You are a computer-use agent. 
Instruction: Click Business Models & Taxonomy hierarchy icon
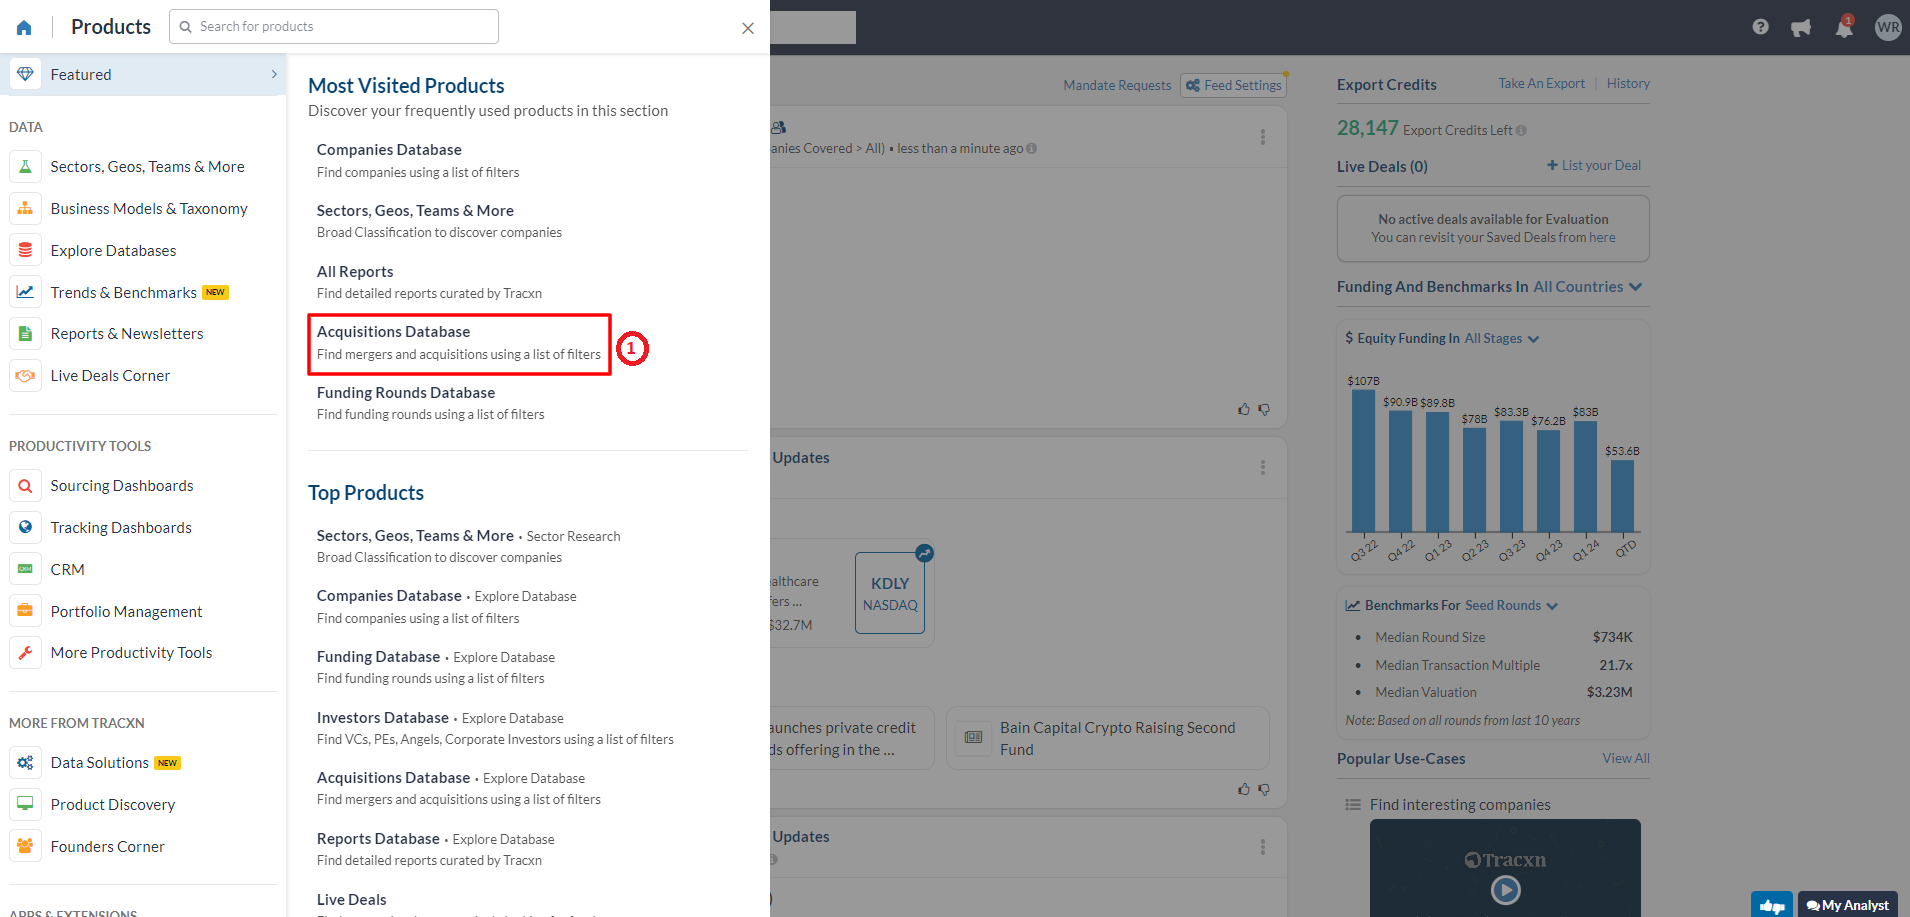point(25,208)
